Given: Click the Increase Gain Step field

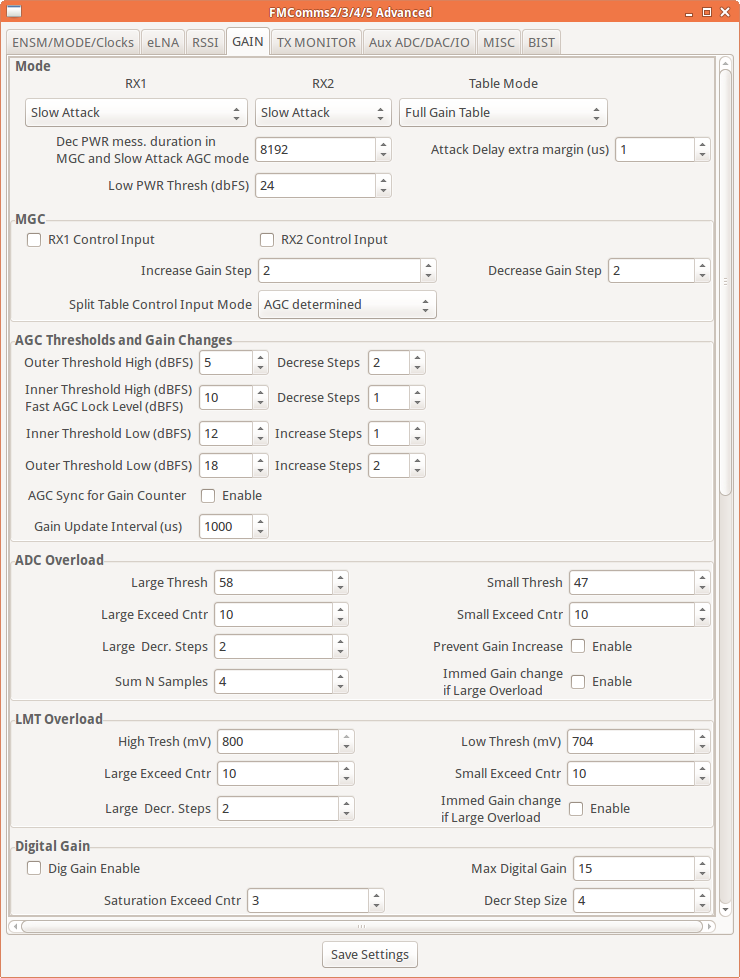Looking at the screenshot, I should tap(339, 271).
